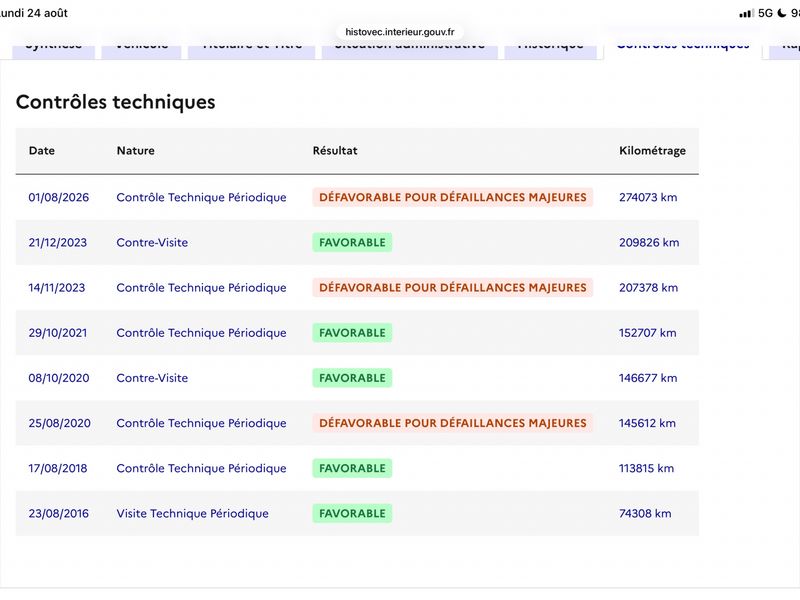Click the Visite Technique Périodique entry

(192, 514)
